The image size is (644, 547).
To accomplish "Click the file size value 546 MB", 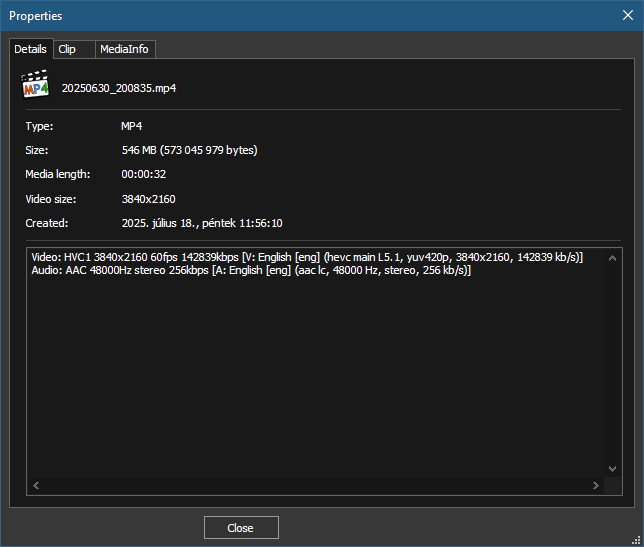I will 189,150.
